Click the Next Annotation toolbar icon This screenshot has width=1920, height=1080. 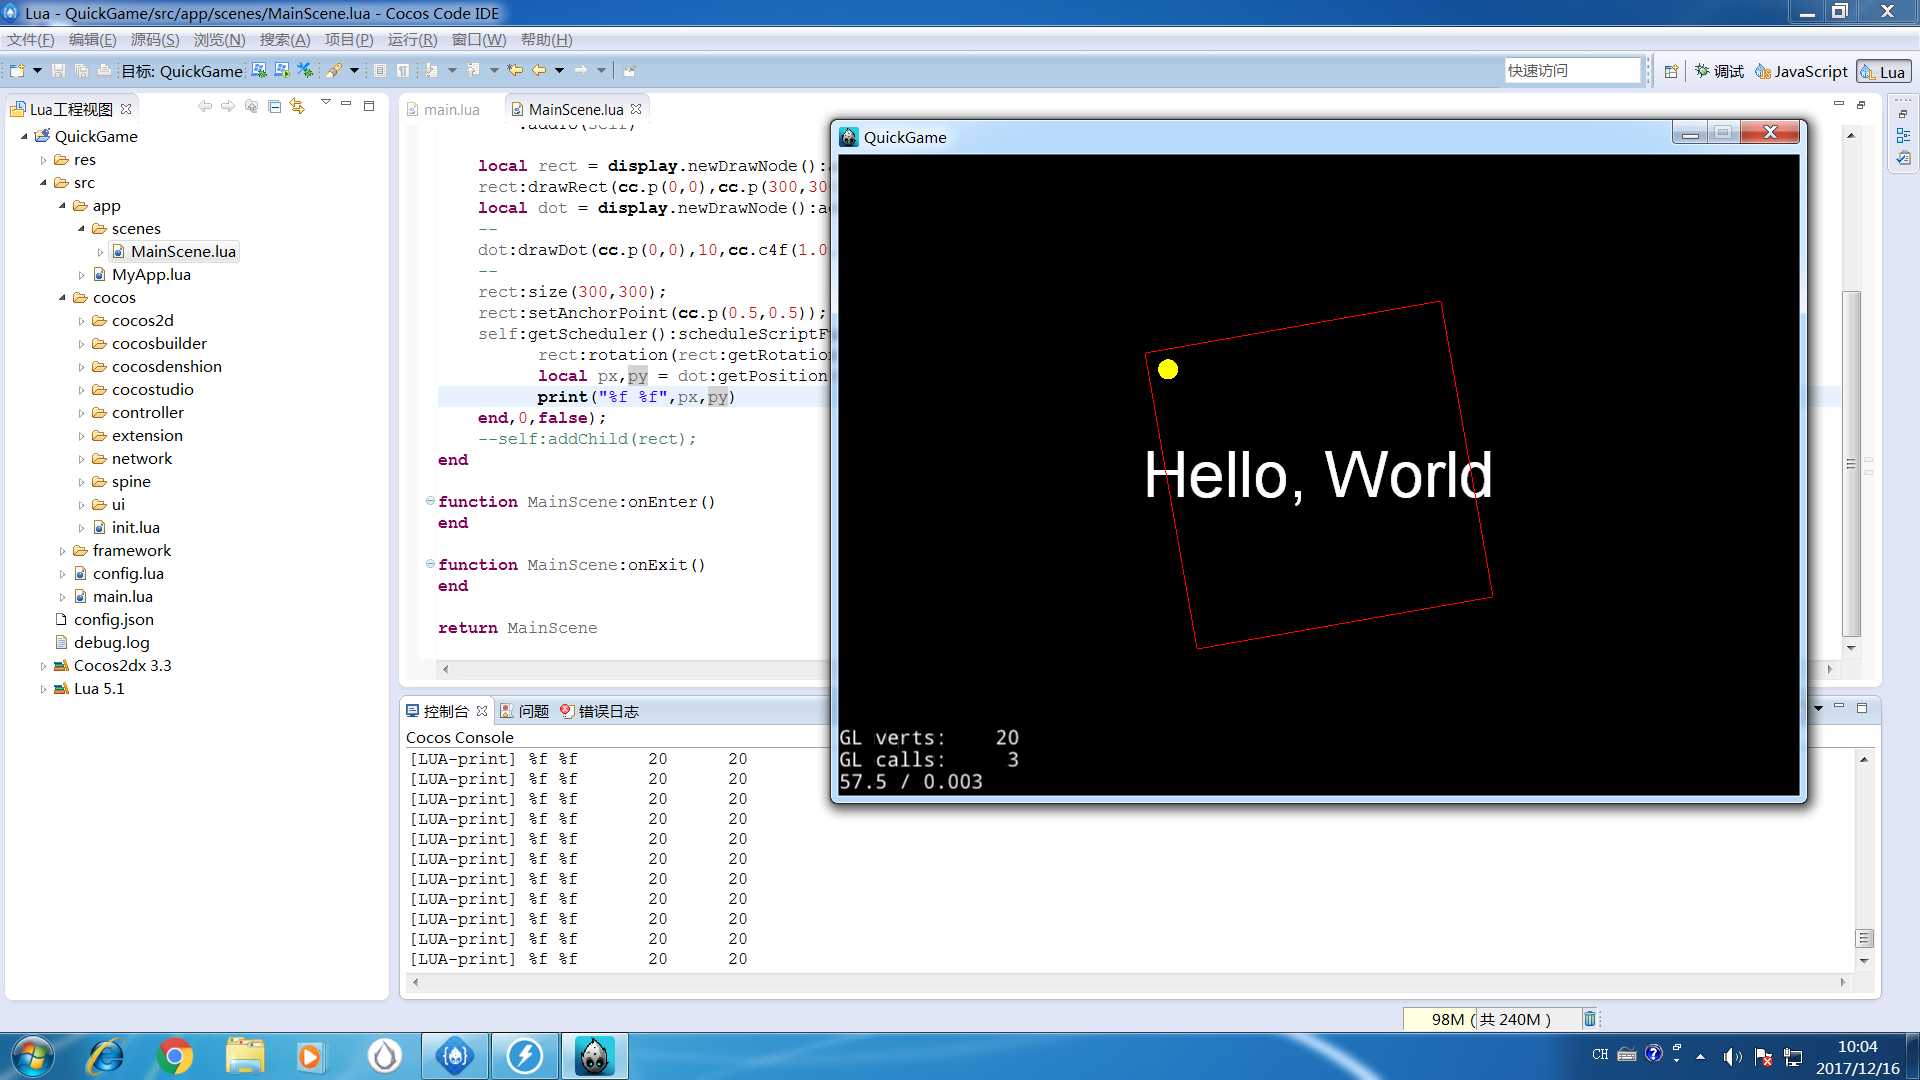[432, 71]
